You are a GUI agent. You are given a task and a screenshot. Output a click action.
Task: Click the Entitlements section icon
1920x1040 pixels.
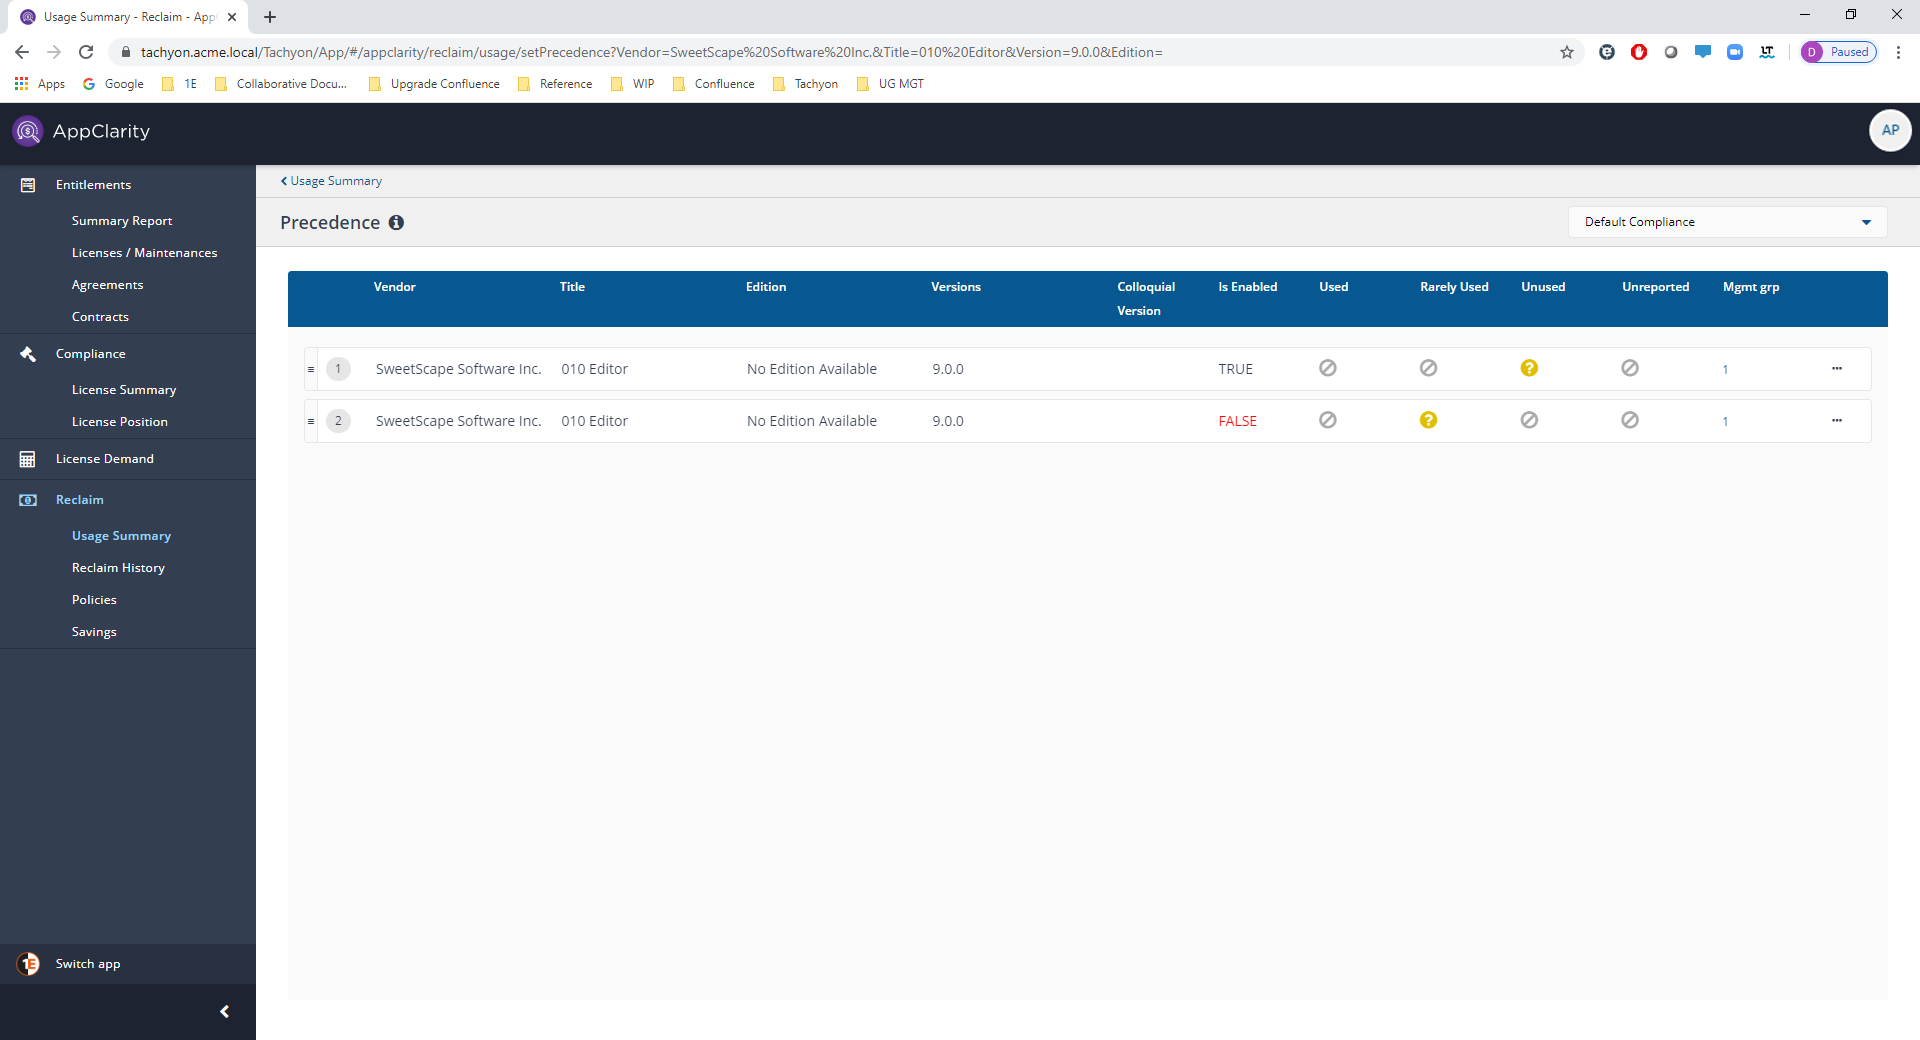coord(28,185)
